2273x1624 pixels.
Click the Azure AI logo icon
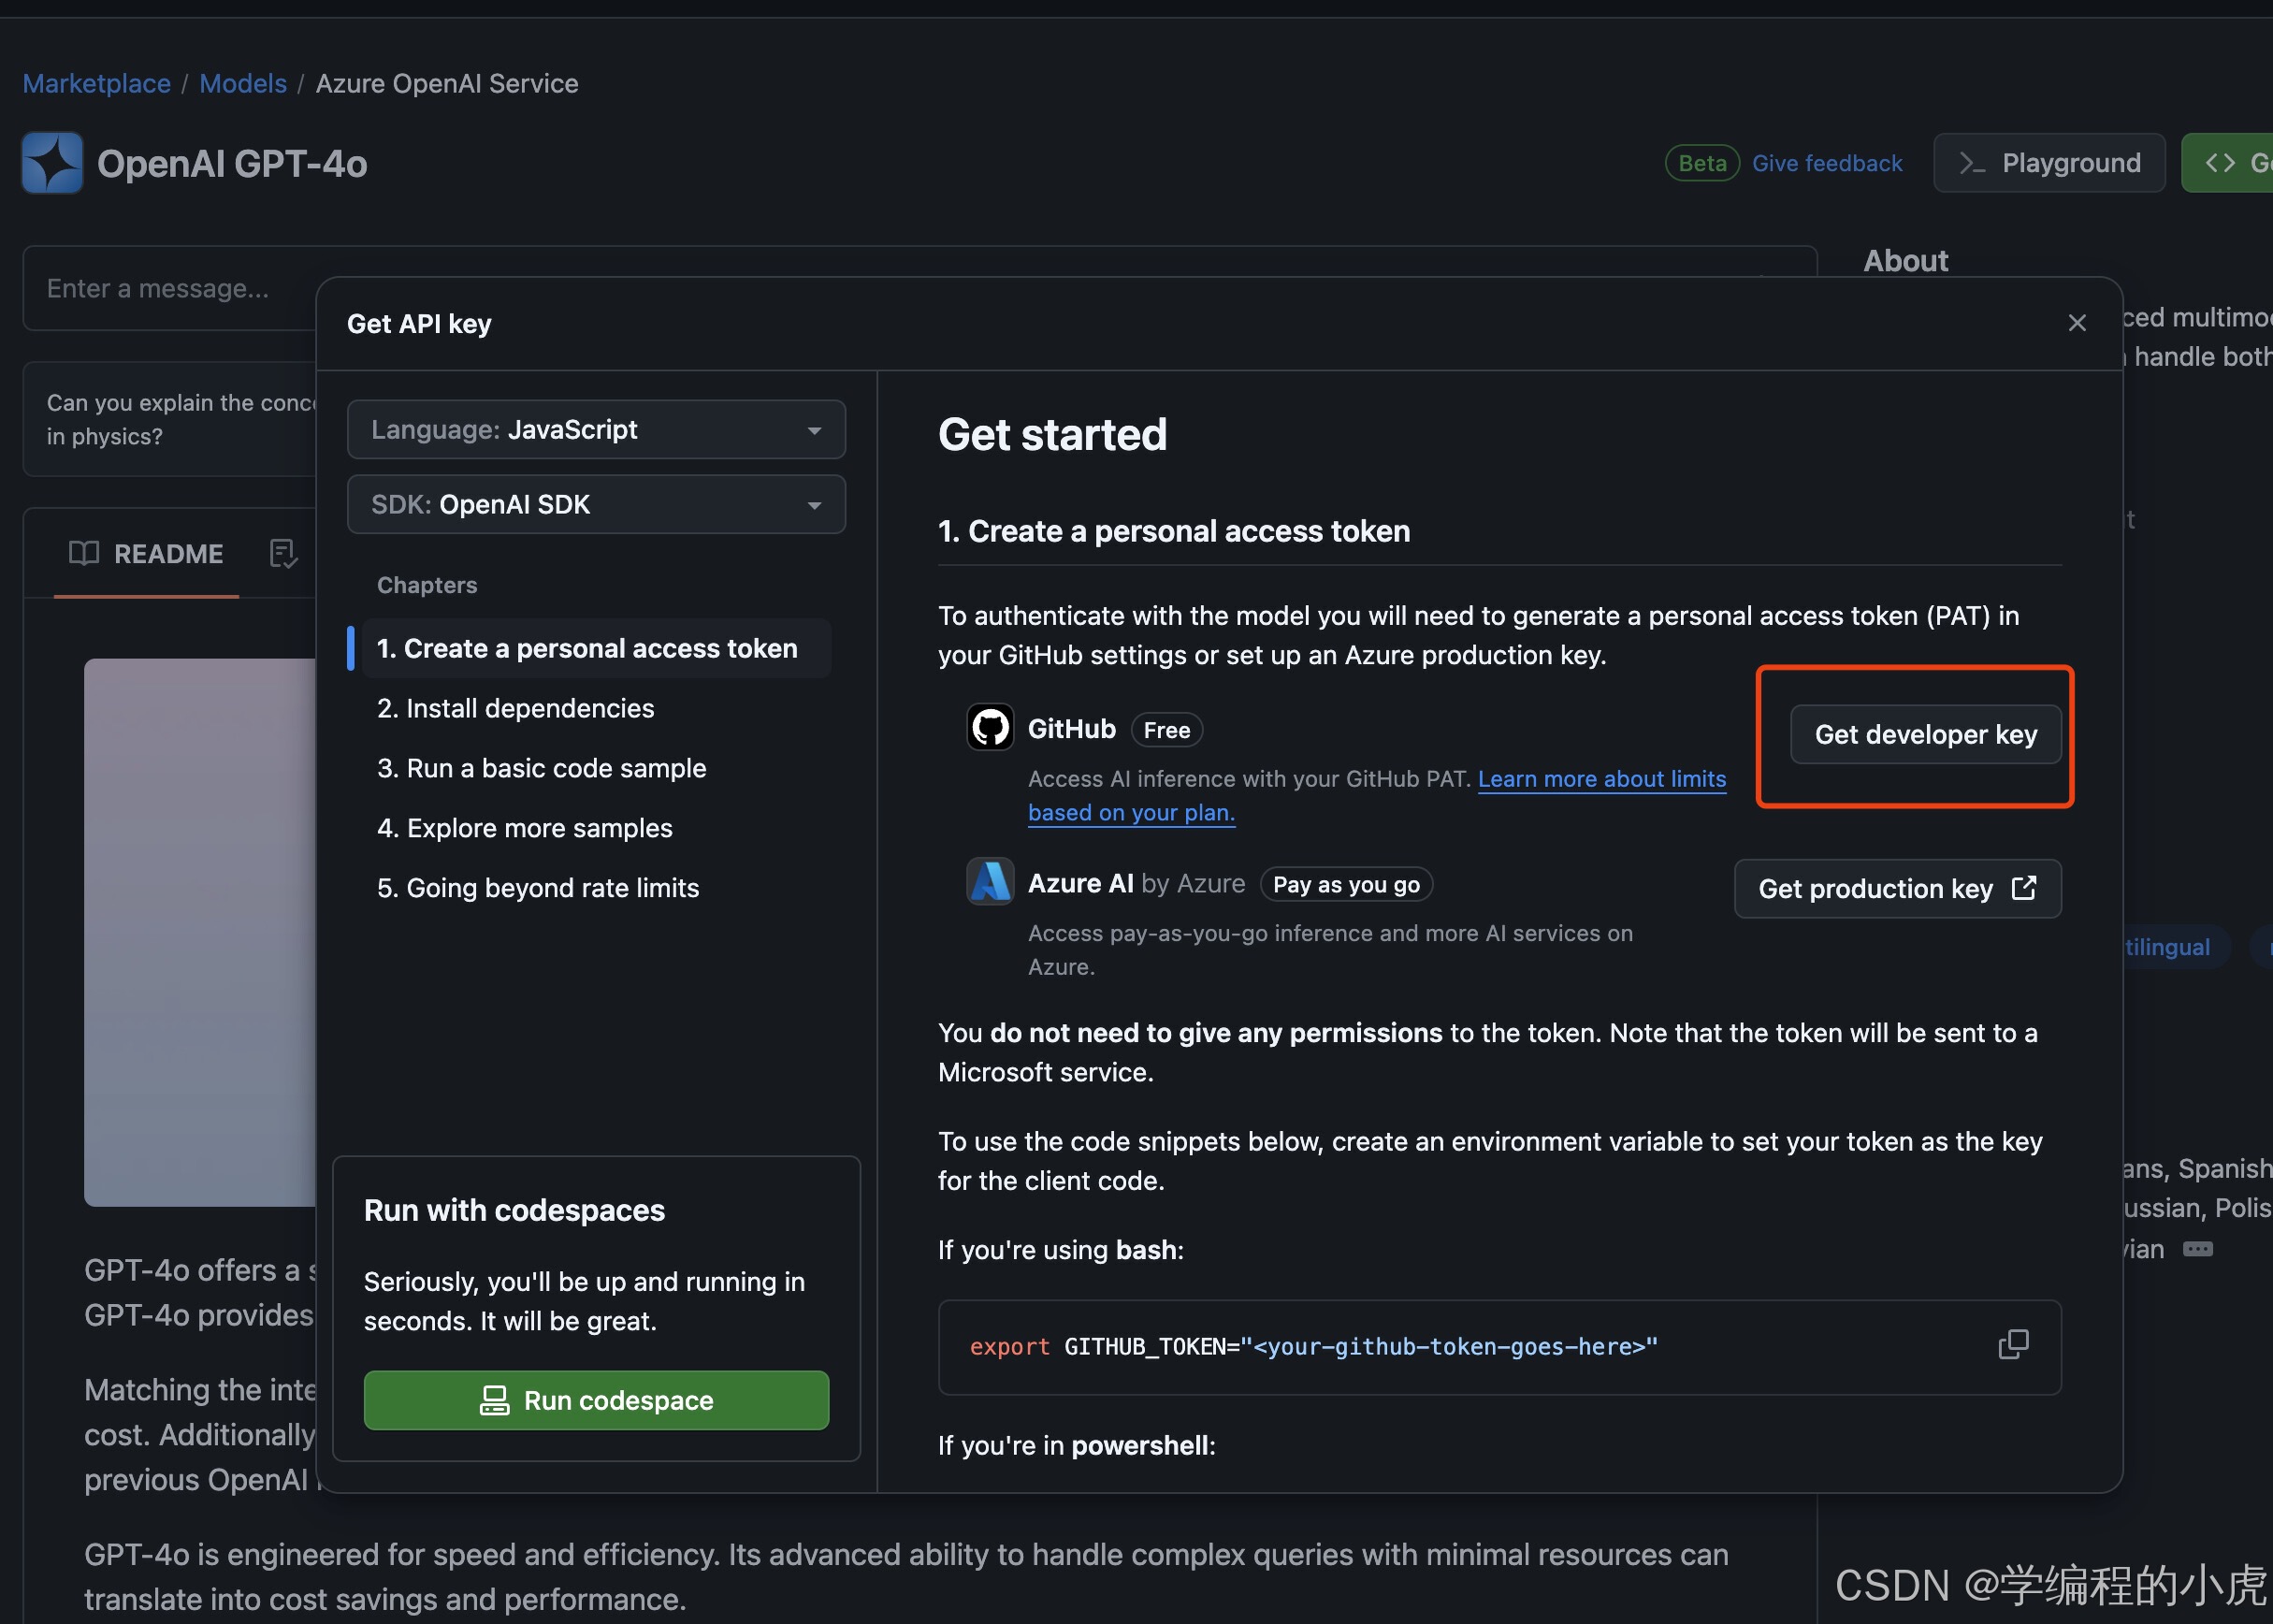[x=990, y=882]
